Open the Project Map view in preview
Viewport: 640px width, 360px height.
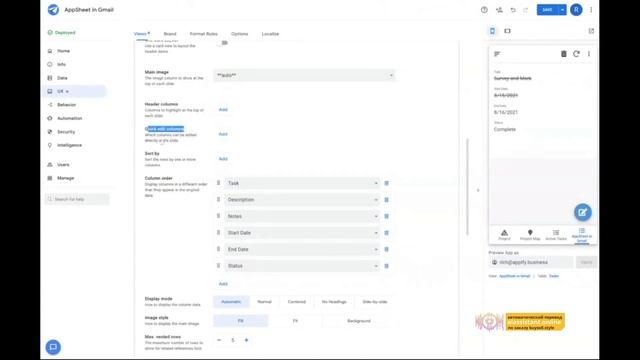click(x=530, y=235)
